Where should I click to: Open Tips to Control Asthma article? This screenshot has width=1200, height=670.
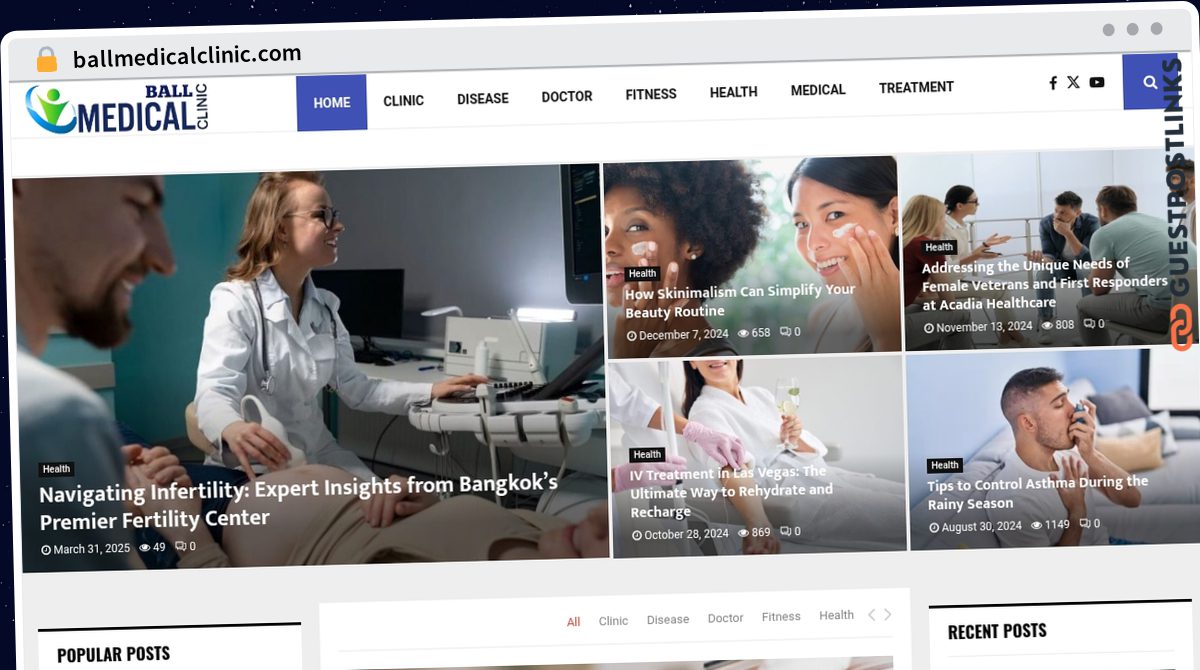[x=1038, y=493]
